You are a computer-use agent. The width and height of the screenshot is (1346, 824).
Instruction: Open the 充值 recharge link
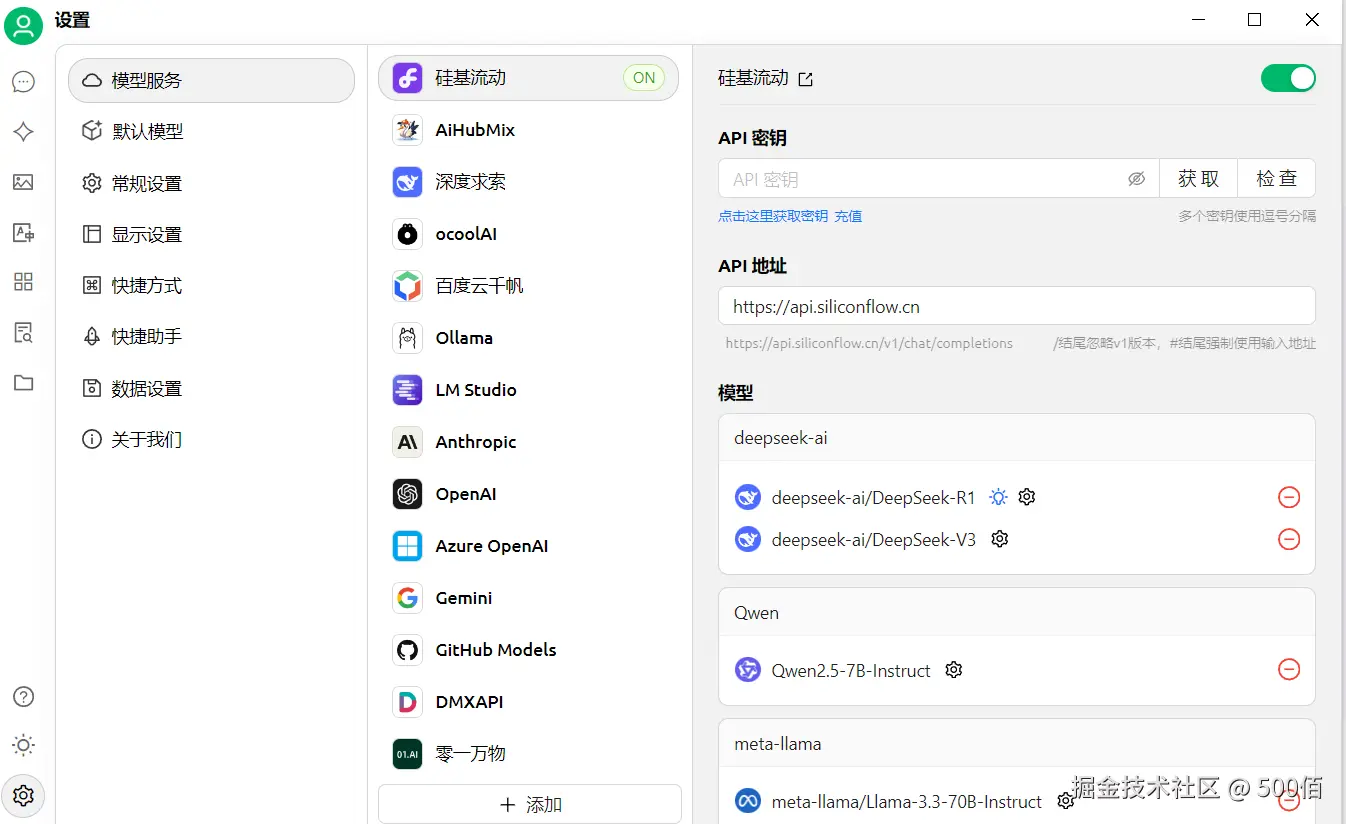(848, 215)
